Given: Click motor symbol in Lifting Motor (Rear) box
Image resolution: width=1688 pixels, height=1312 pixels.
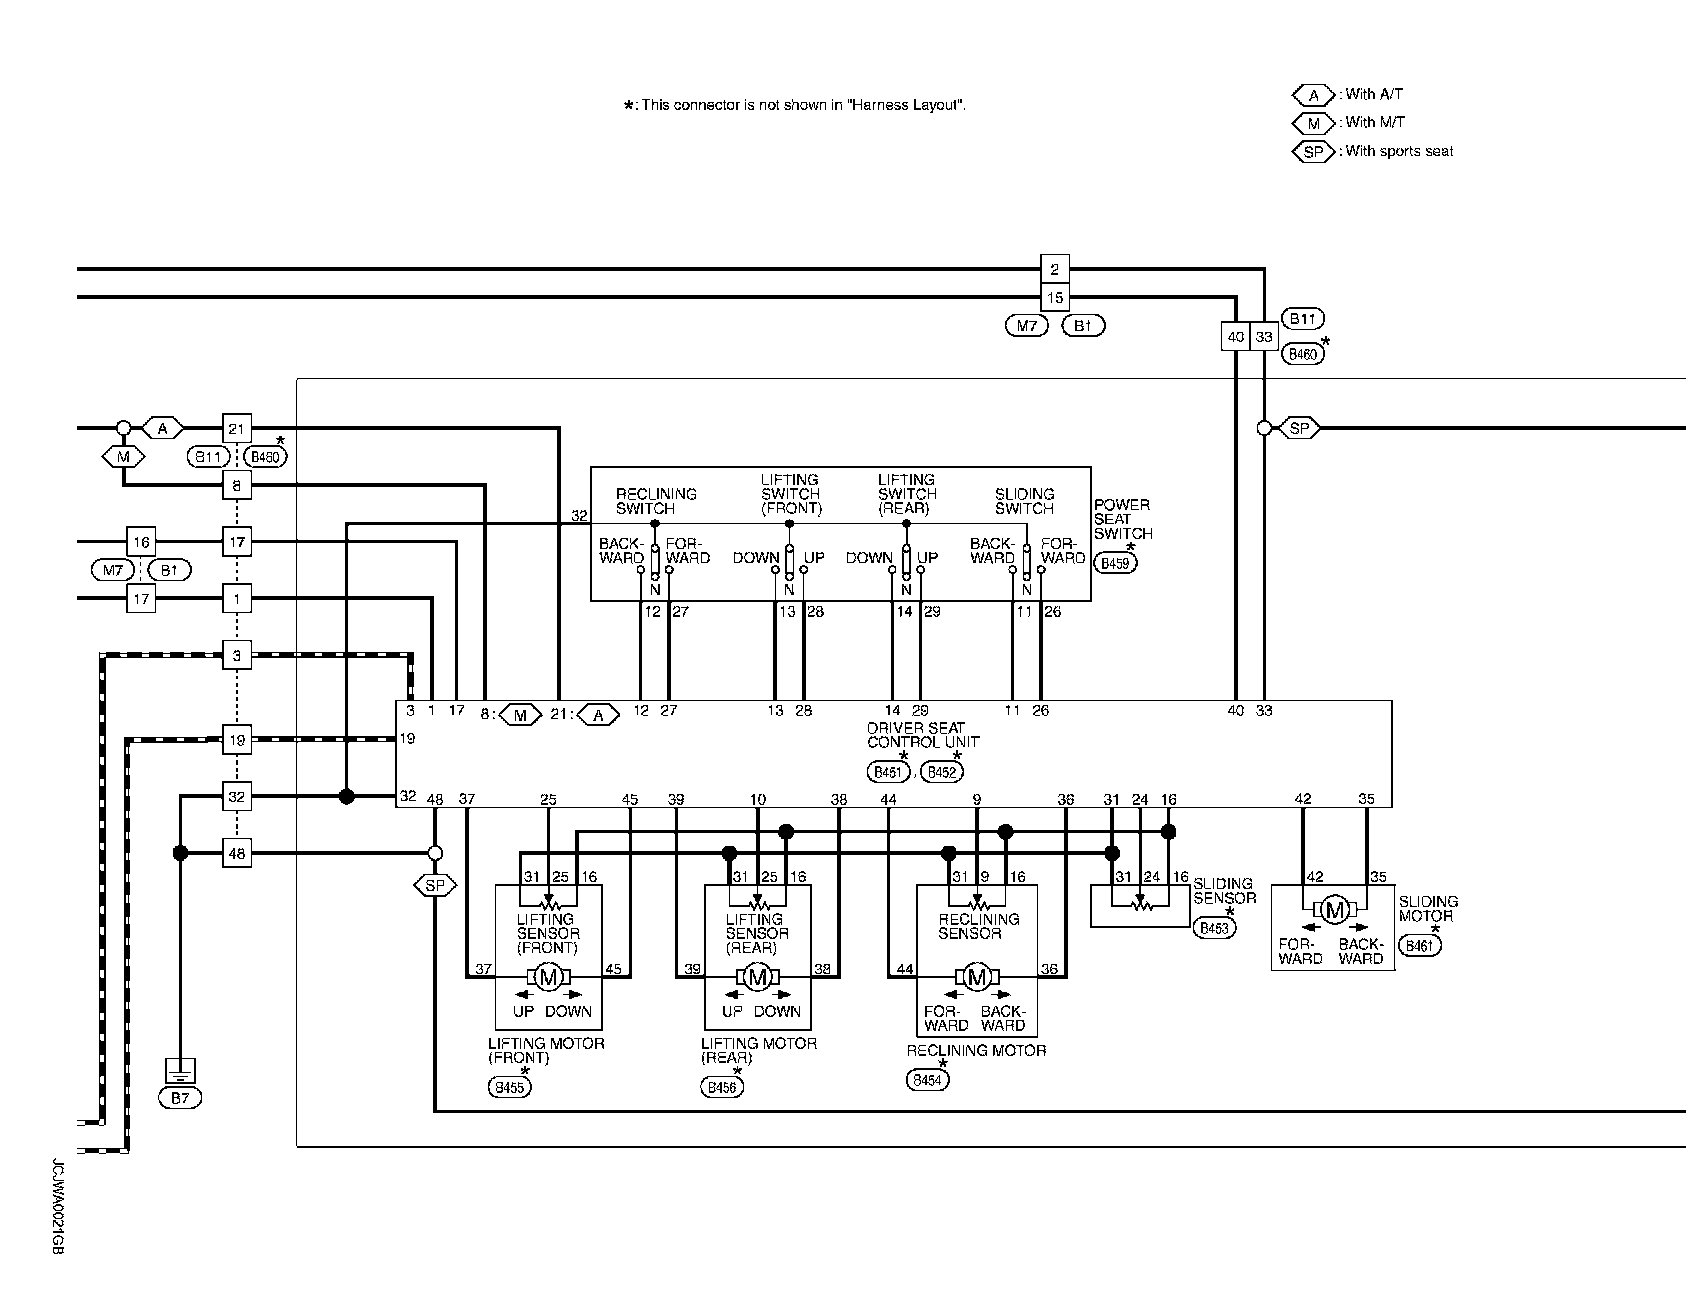Looking at the screenshot, I should [757, 978].
